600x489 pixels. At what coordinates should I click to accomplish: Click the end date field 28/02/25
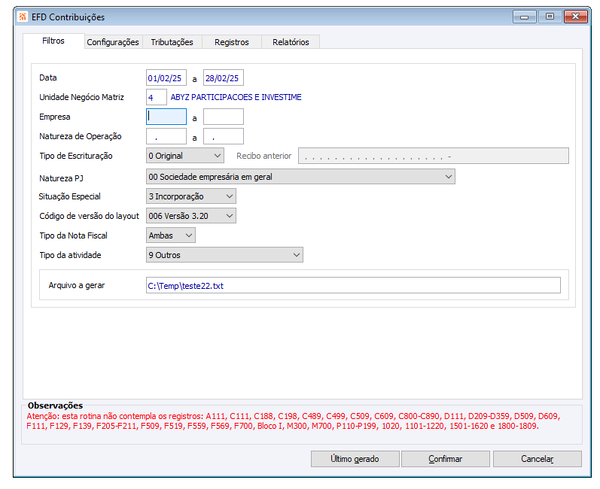point(223,78)
